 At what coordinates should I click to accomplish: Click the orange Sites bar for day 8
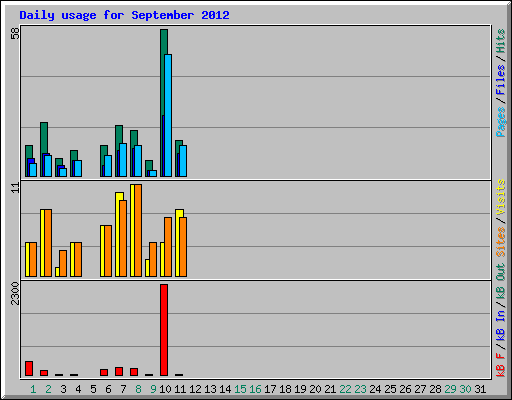(138, 230)
